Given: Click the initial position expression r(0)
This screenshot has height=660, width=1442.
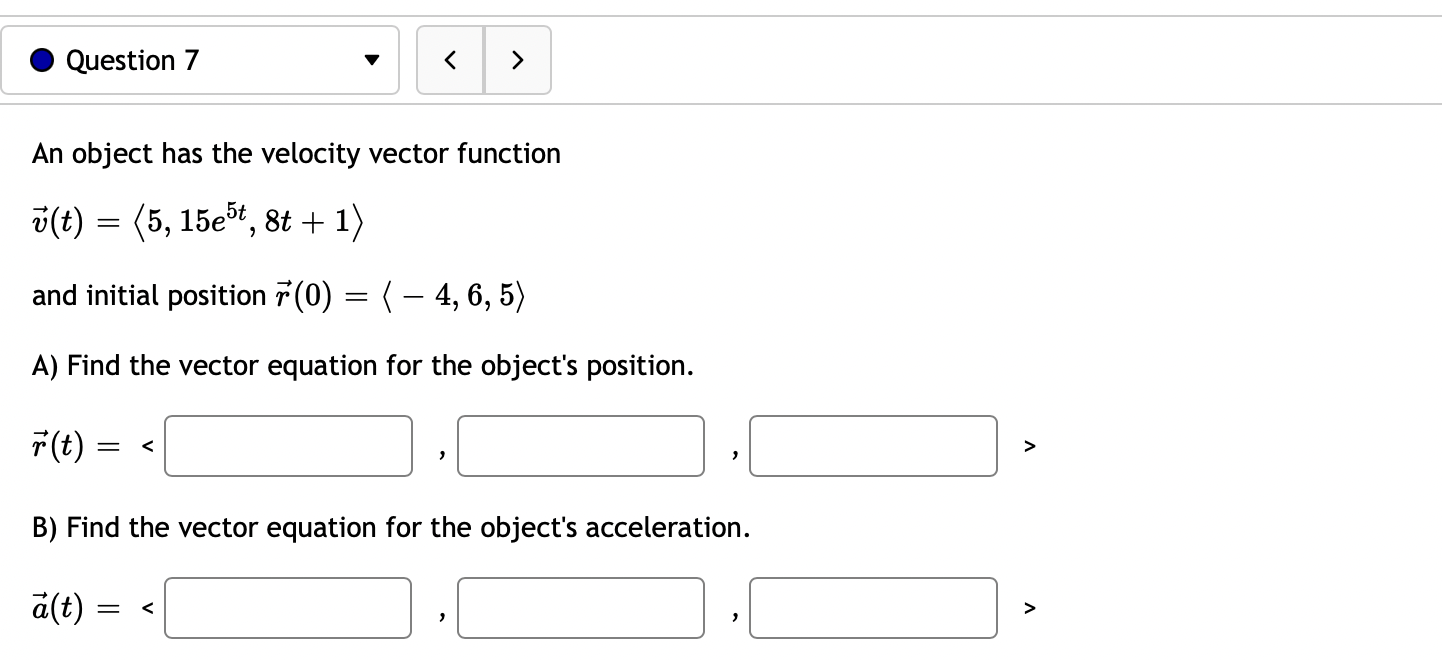Looking at the screenshot, I should (x=276, y=295).
